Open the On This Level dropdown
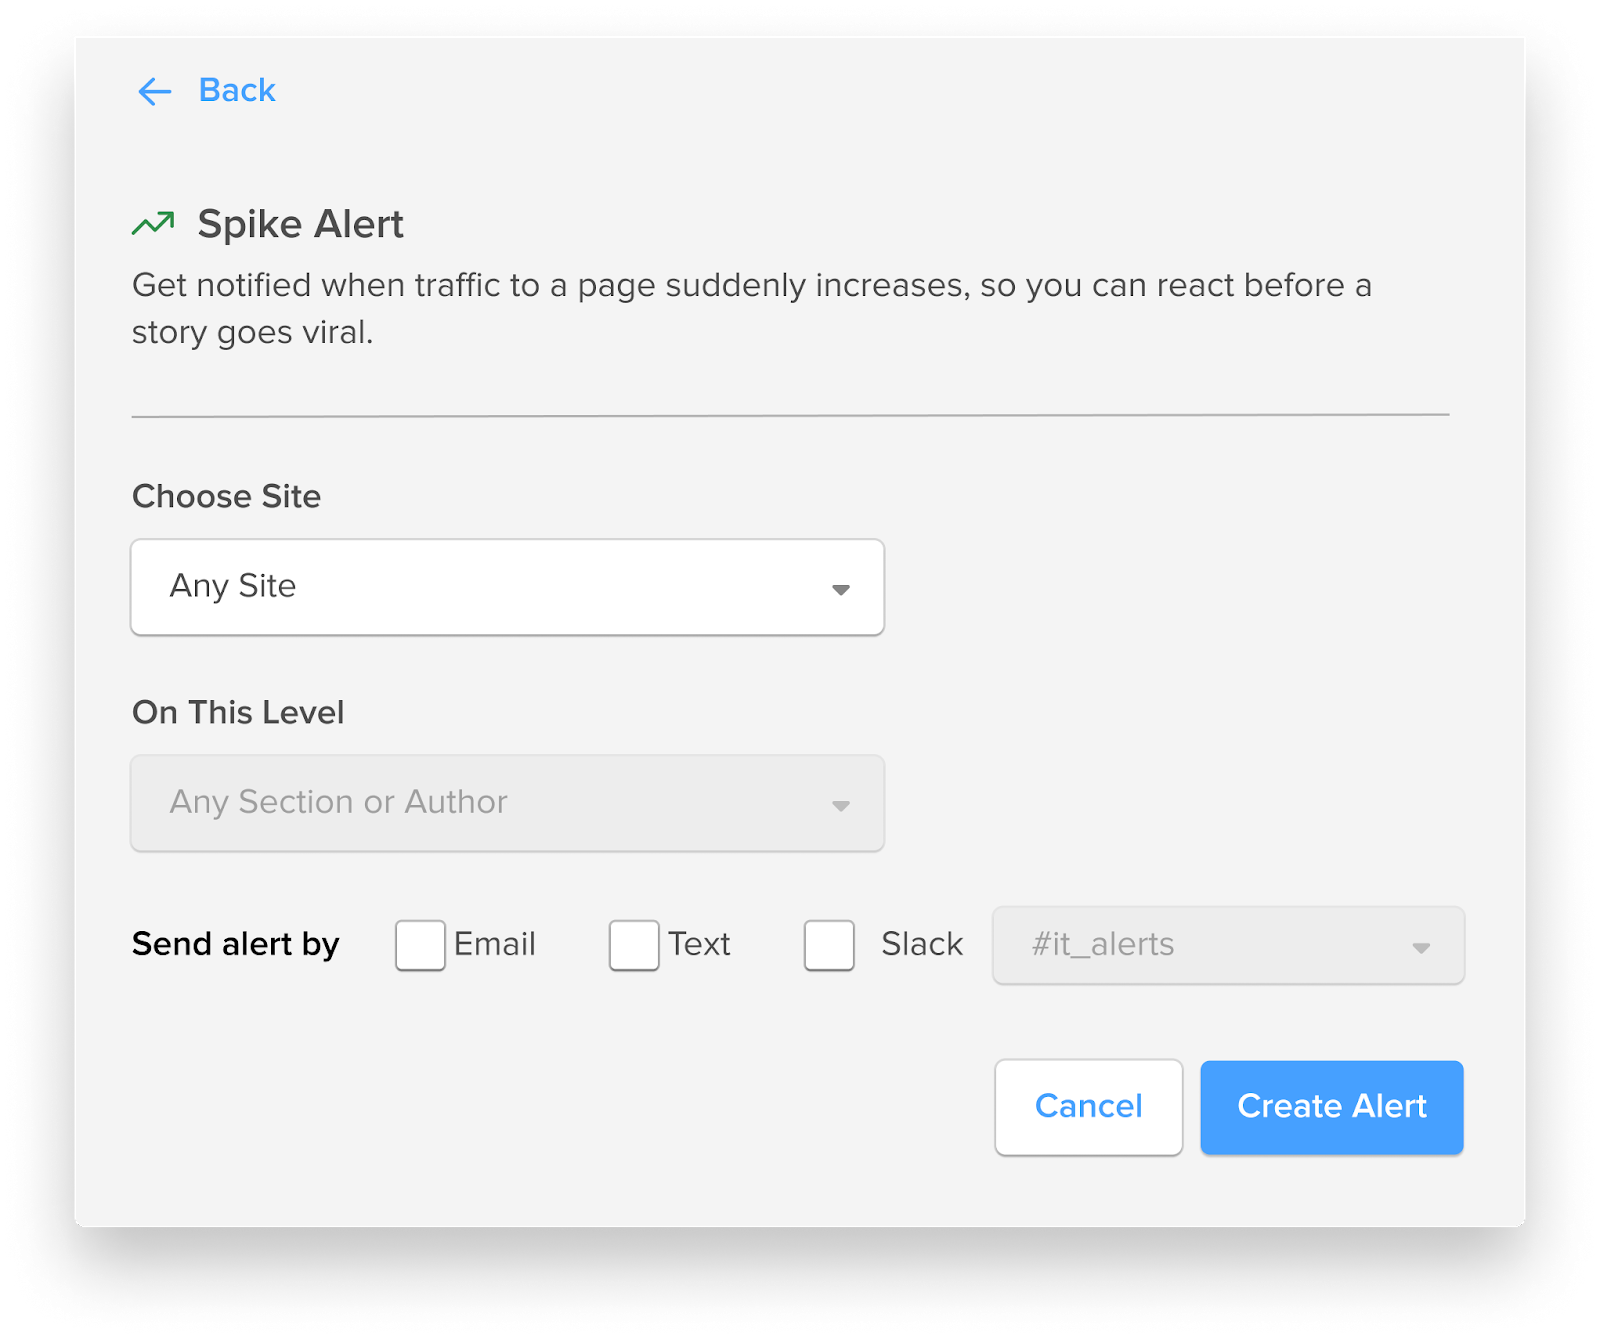Image resolution: width=1600 pixels, height=1339 pixels. (507, 804)
